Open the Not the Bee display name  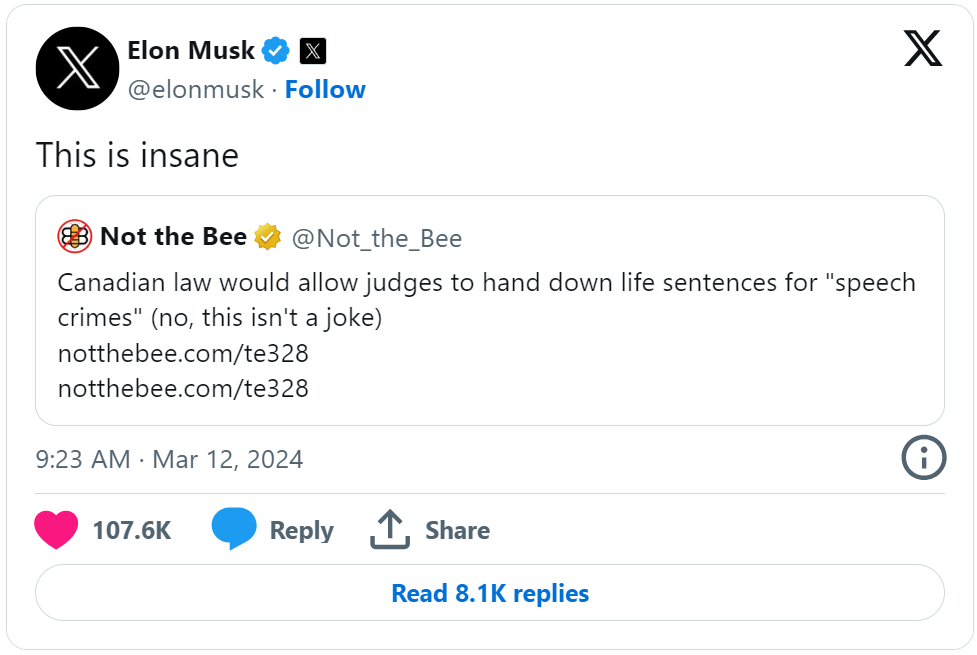click(173, 237)
